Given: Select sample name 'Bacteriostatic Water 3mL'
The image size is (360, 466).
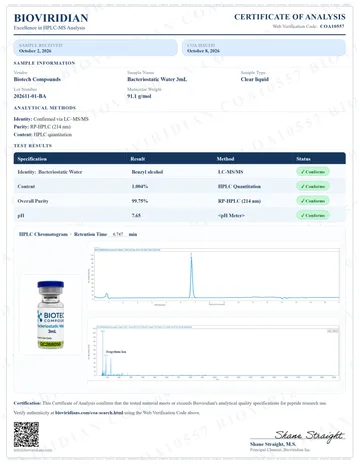Looking at the screenshot, I should point(157,79).
